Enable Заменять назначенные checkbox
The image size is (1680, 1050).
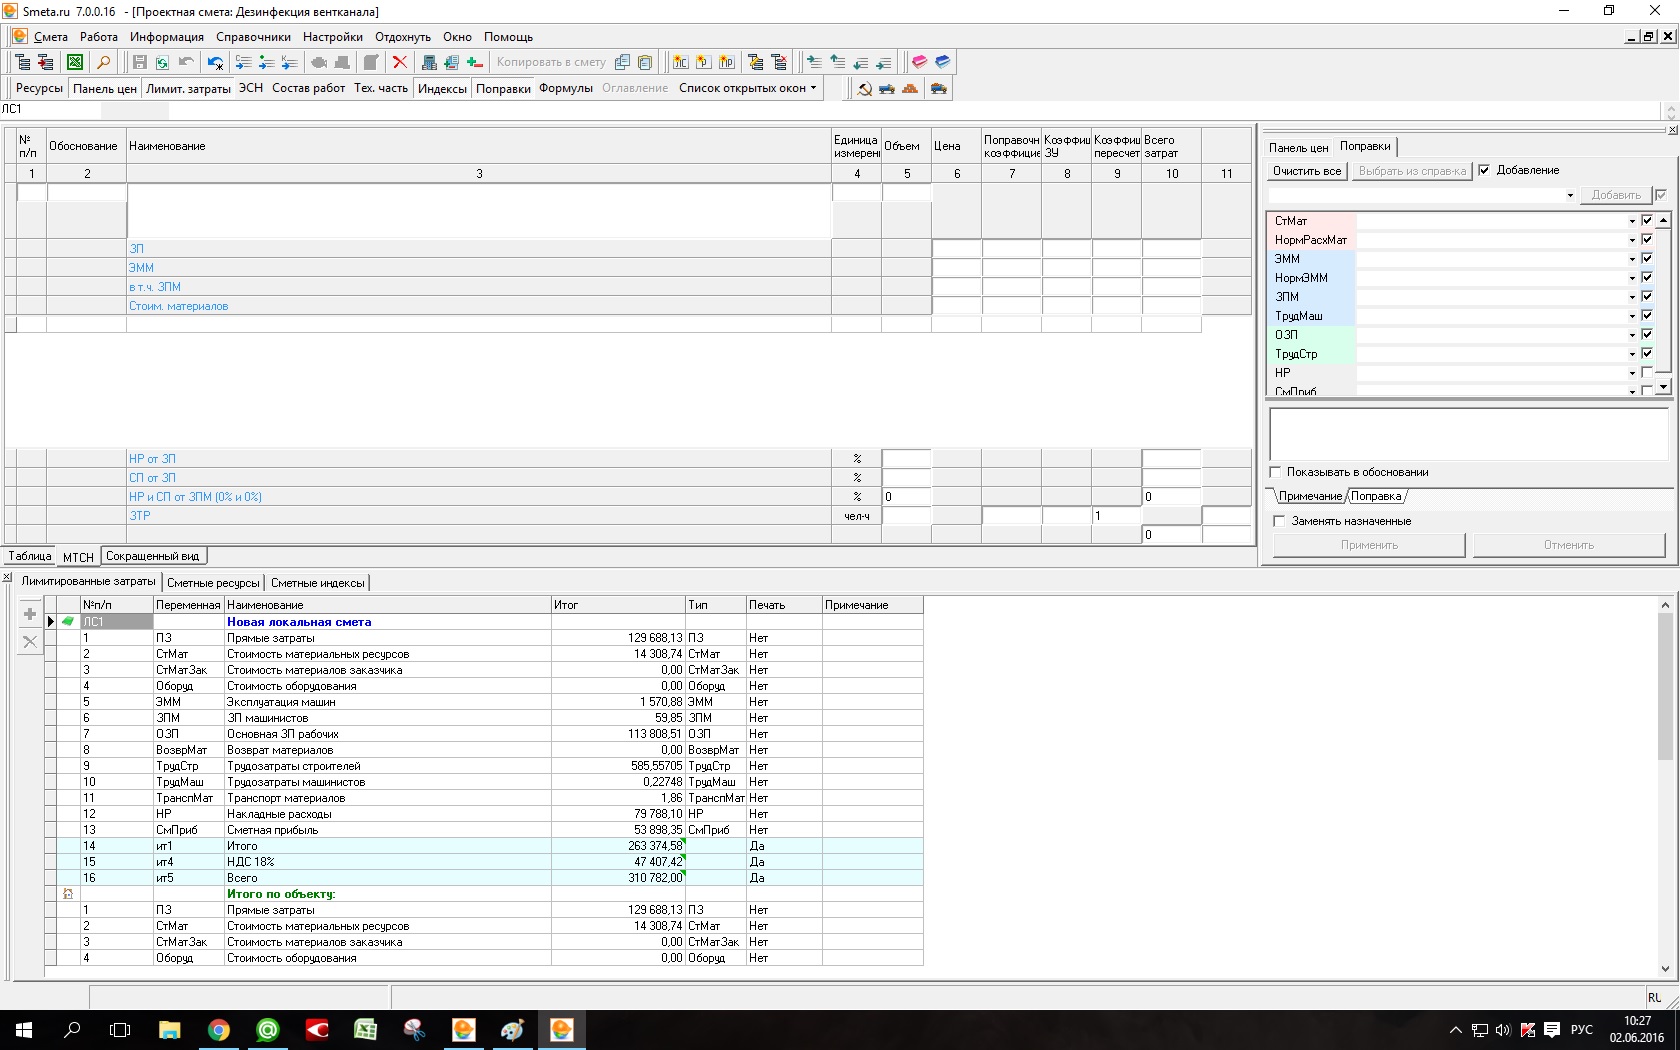coord(1279,521)
